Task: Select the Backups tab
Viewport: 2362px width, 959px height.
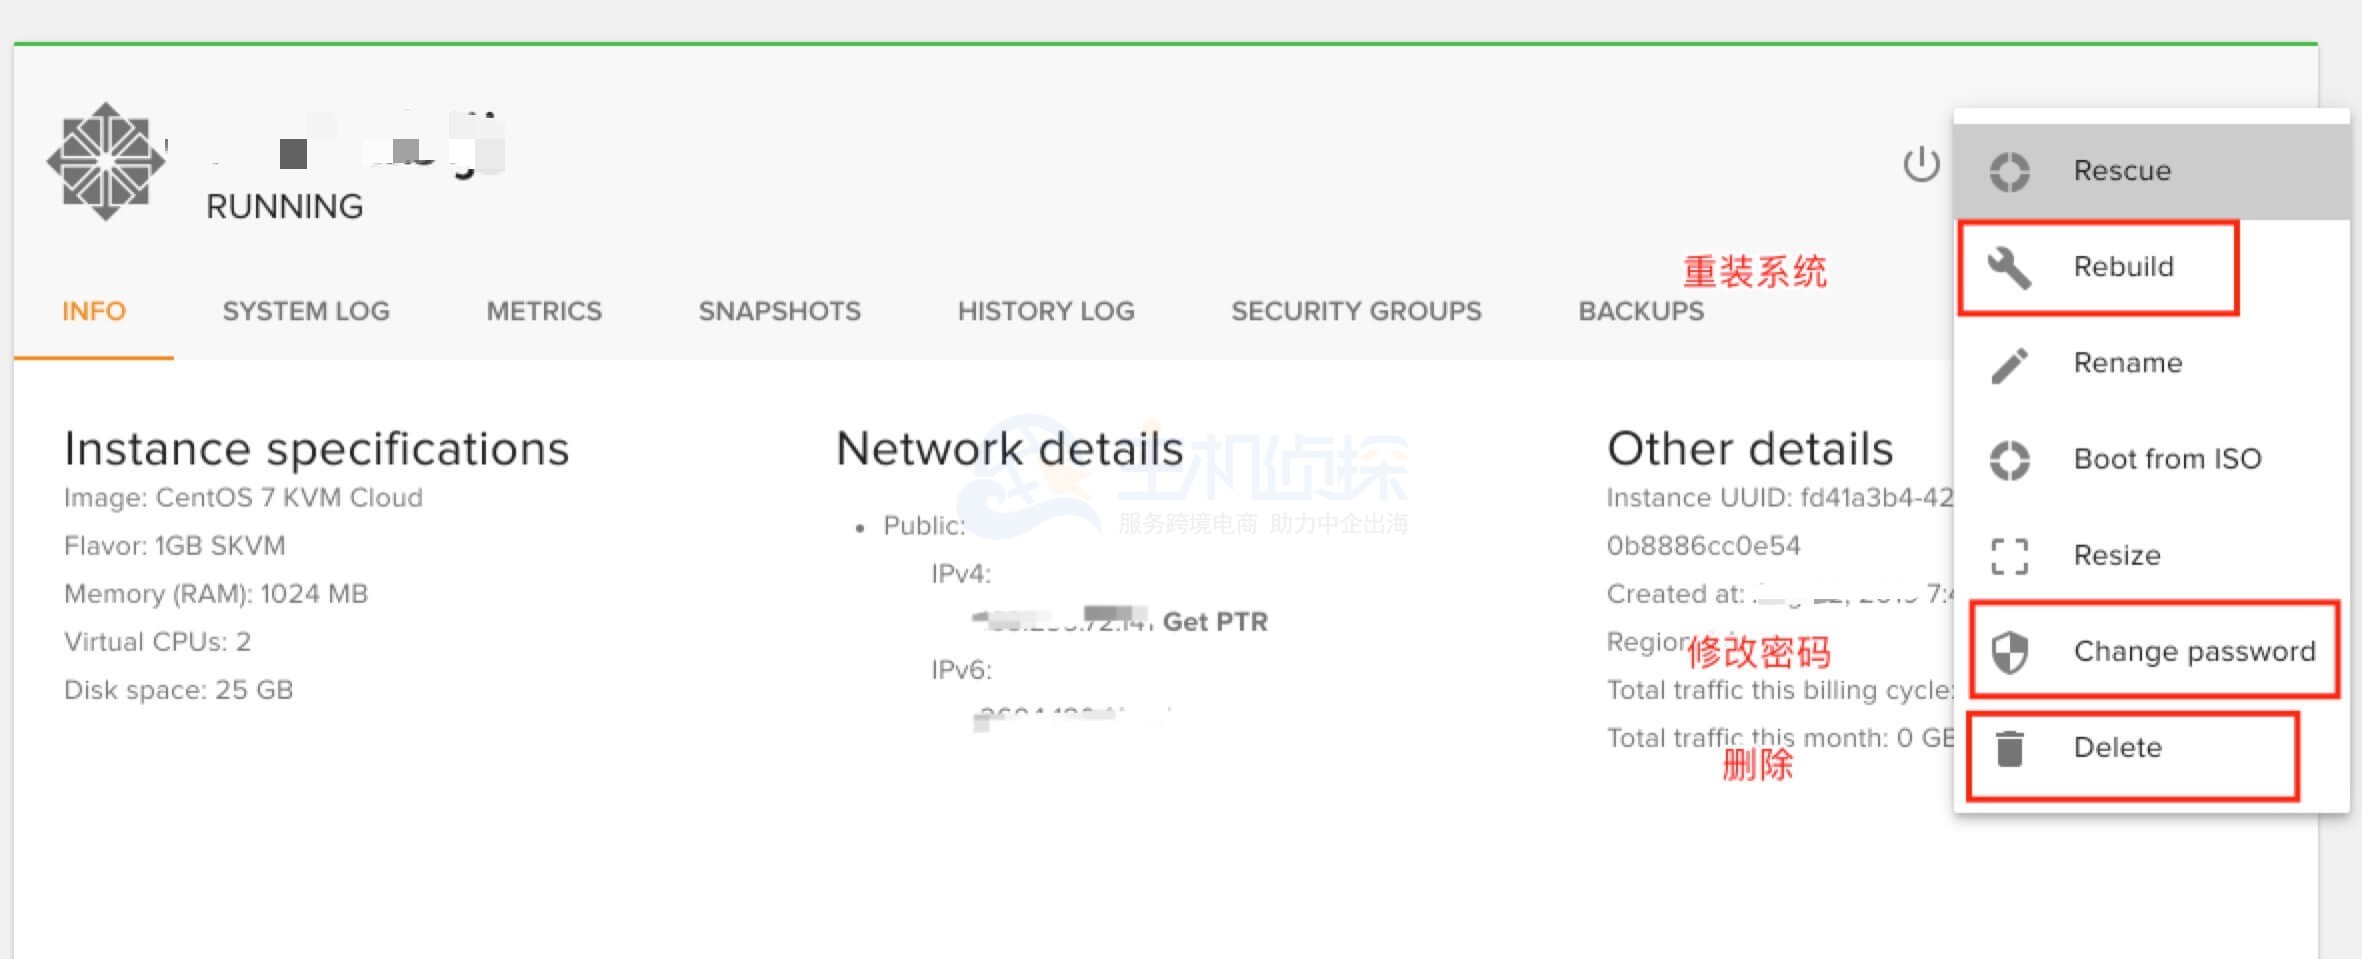Action: coord(1641,312)
